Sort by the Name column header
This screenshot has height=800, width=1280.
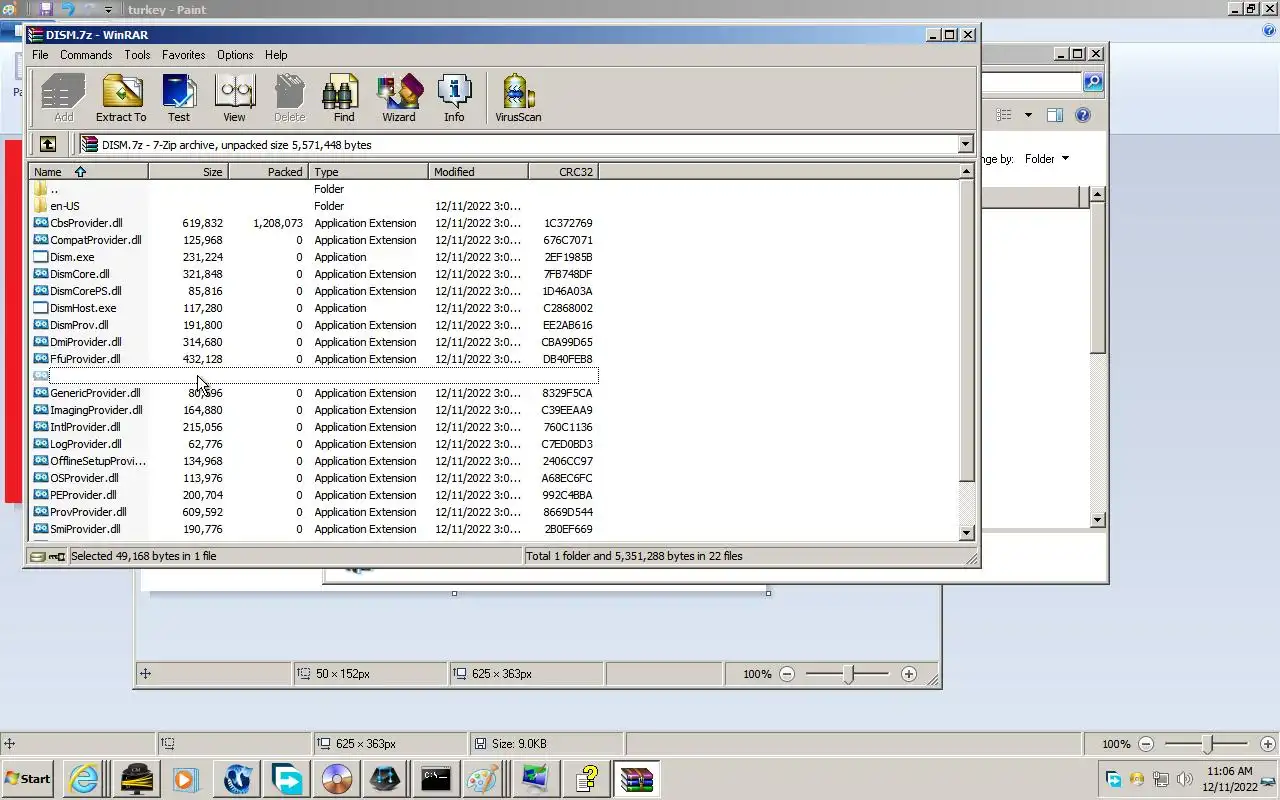(x=88, y=171)
